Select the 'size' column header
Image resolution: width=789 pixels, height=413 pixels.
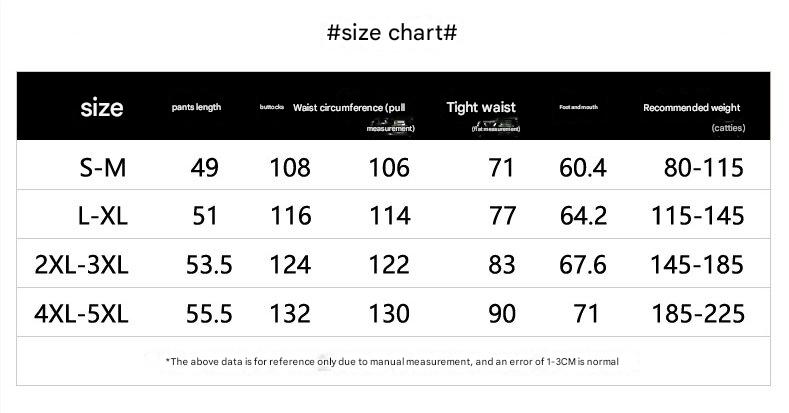pos(102,108)
